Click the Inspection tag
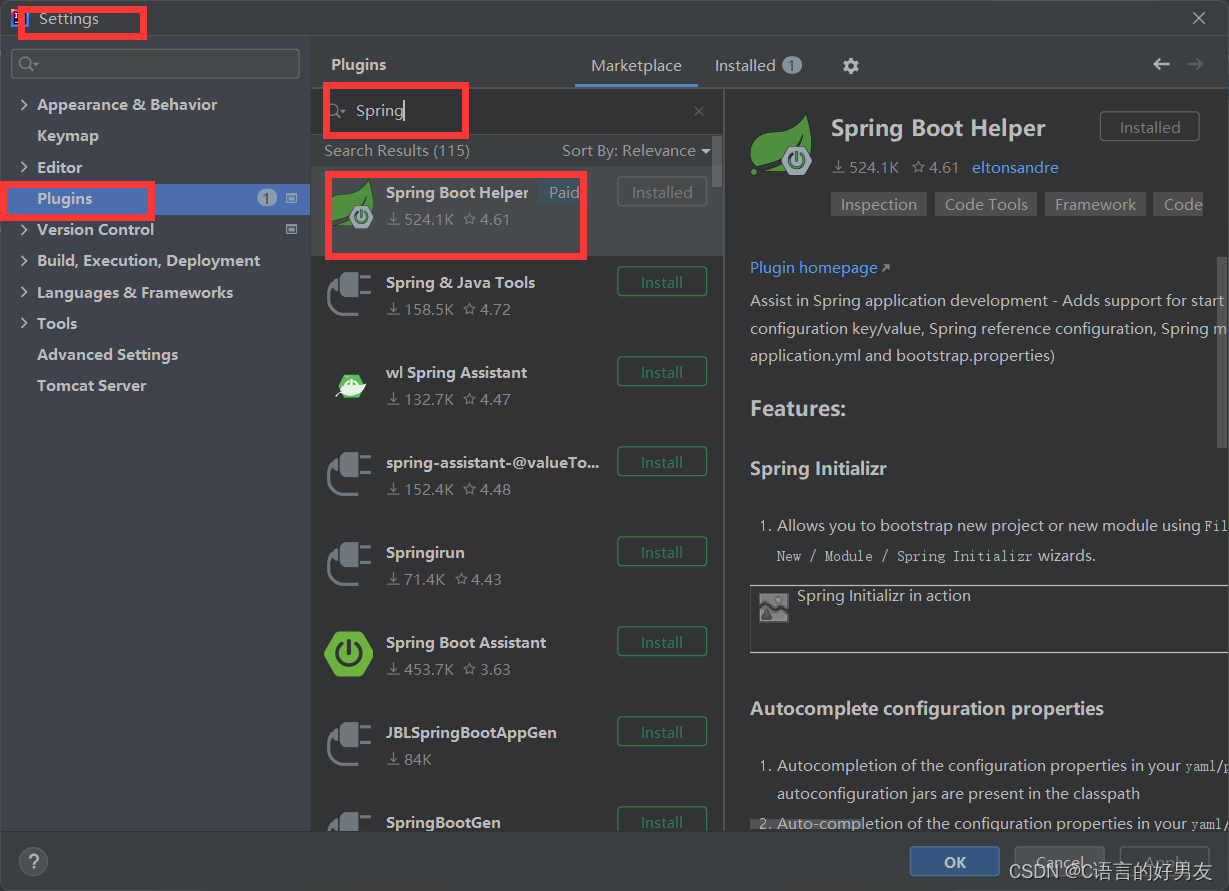Image resolution: width=1229 pixels, height=891 pixels. tap(879, 204)
